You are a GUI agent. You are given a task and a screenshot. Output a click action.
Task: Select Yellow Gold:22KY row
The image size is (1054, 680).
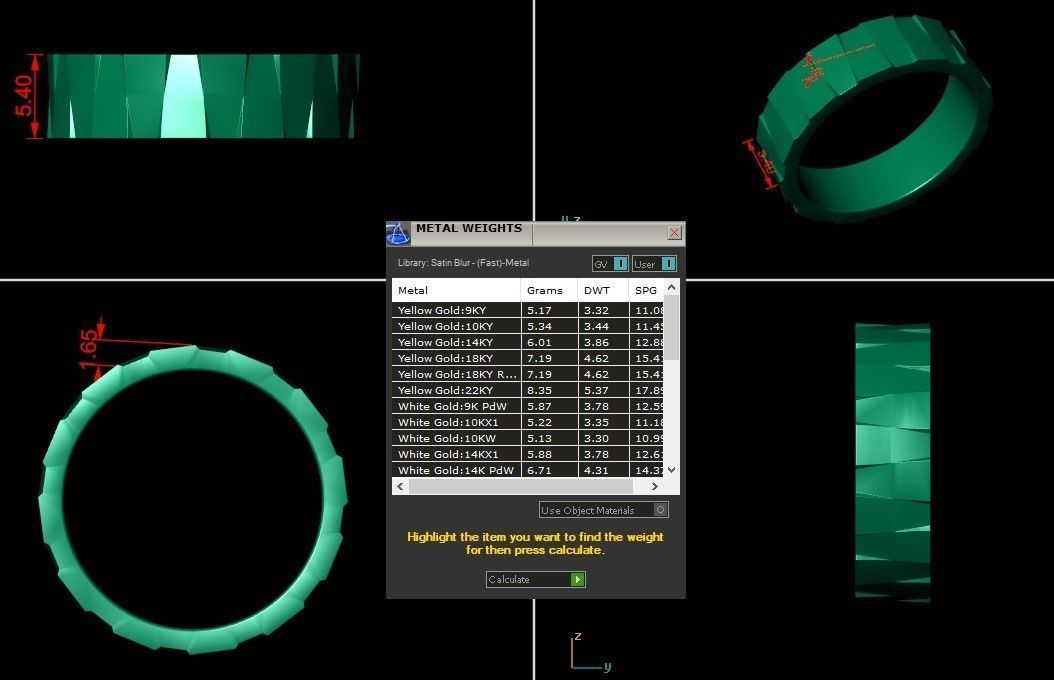click(x=528, y=390)
